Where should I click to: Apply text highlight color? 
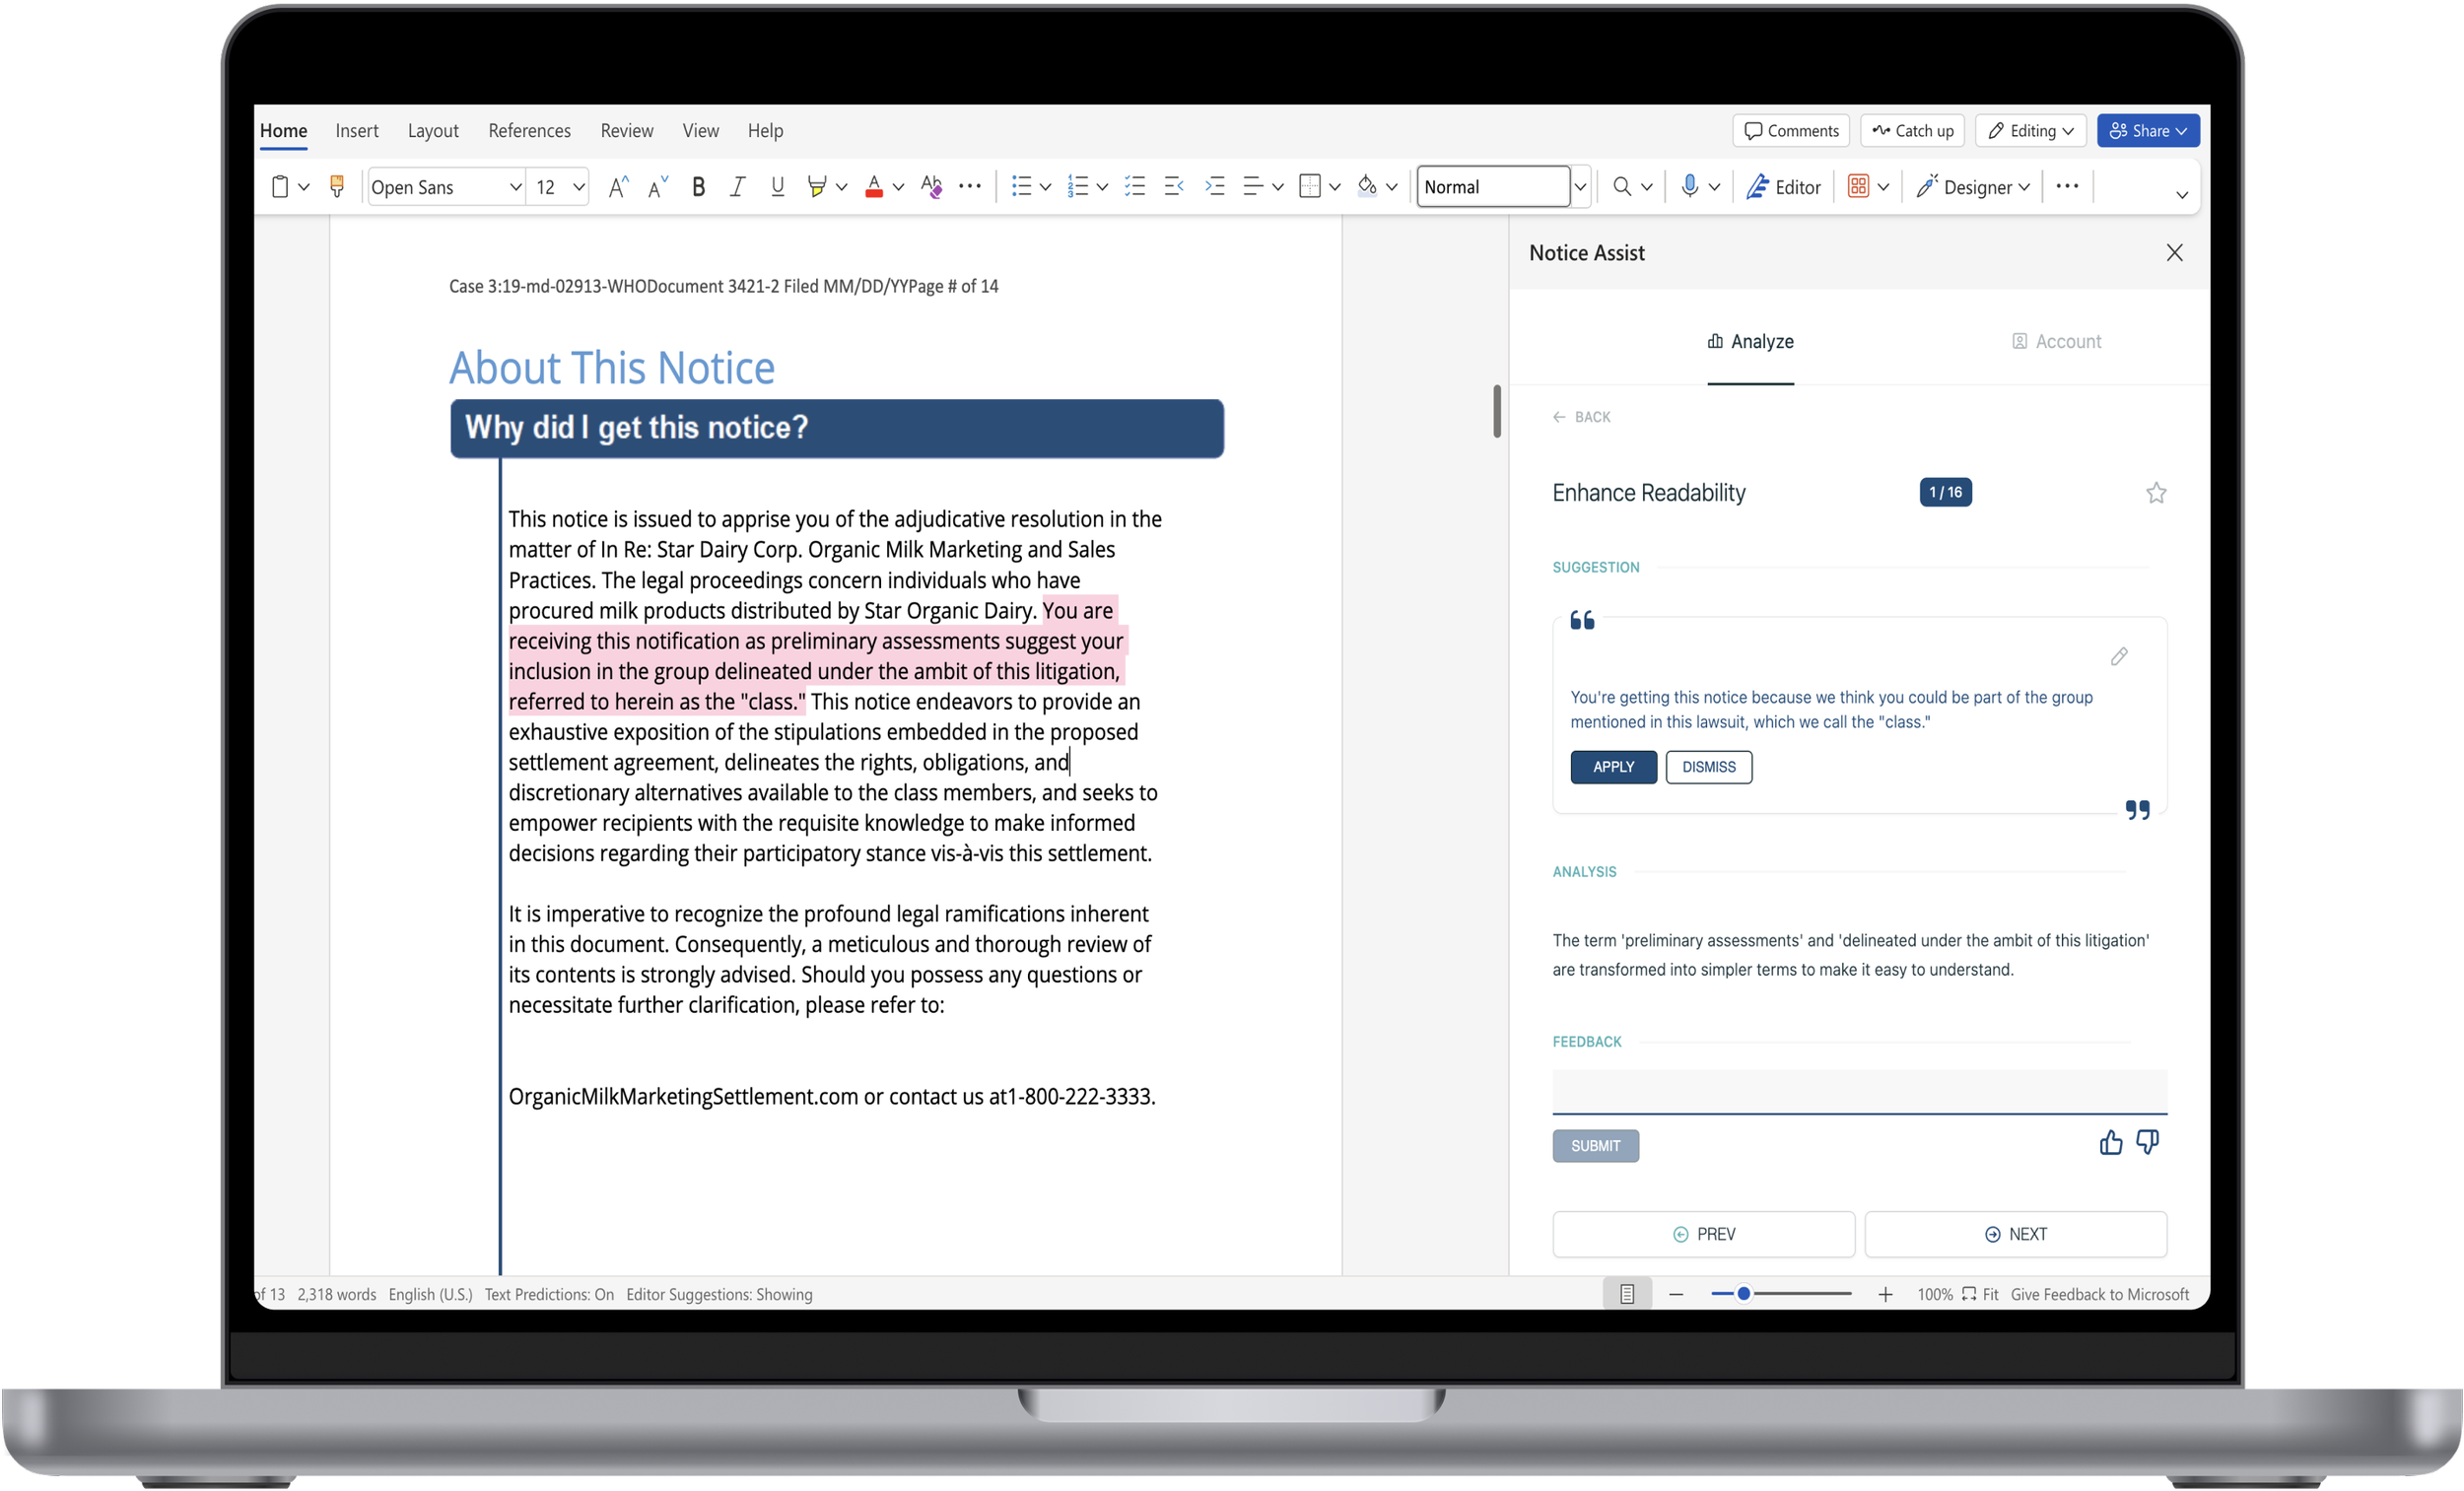point(817,186)
